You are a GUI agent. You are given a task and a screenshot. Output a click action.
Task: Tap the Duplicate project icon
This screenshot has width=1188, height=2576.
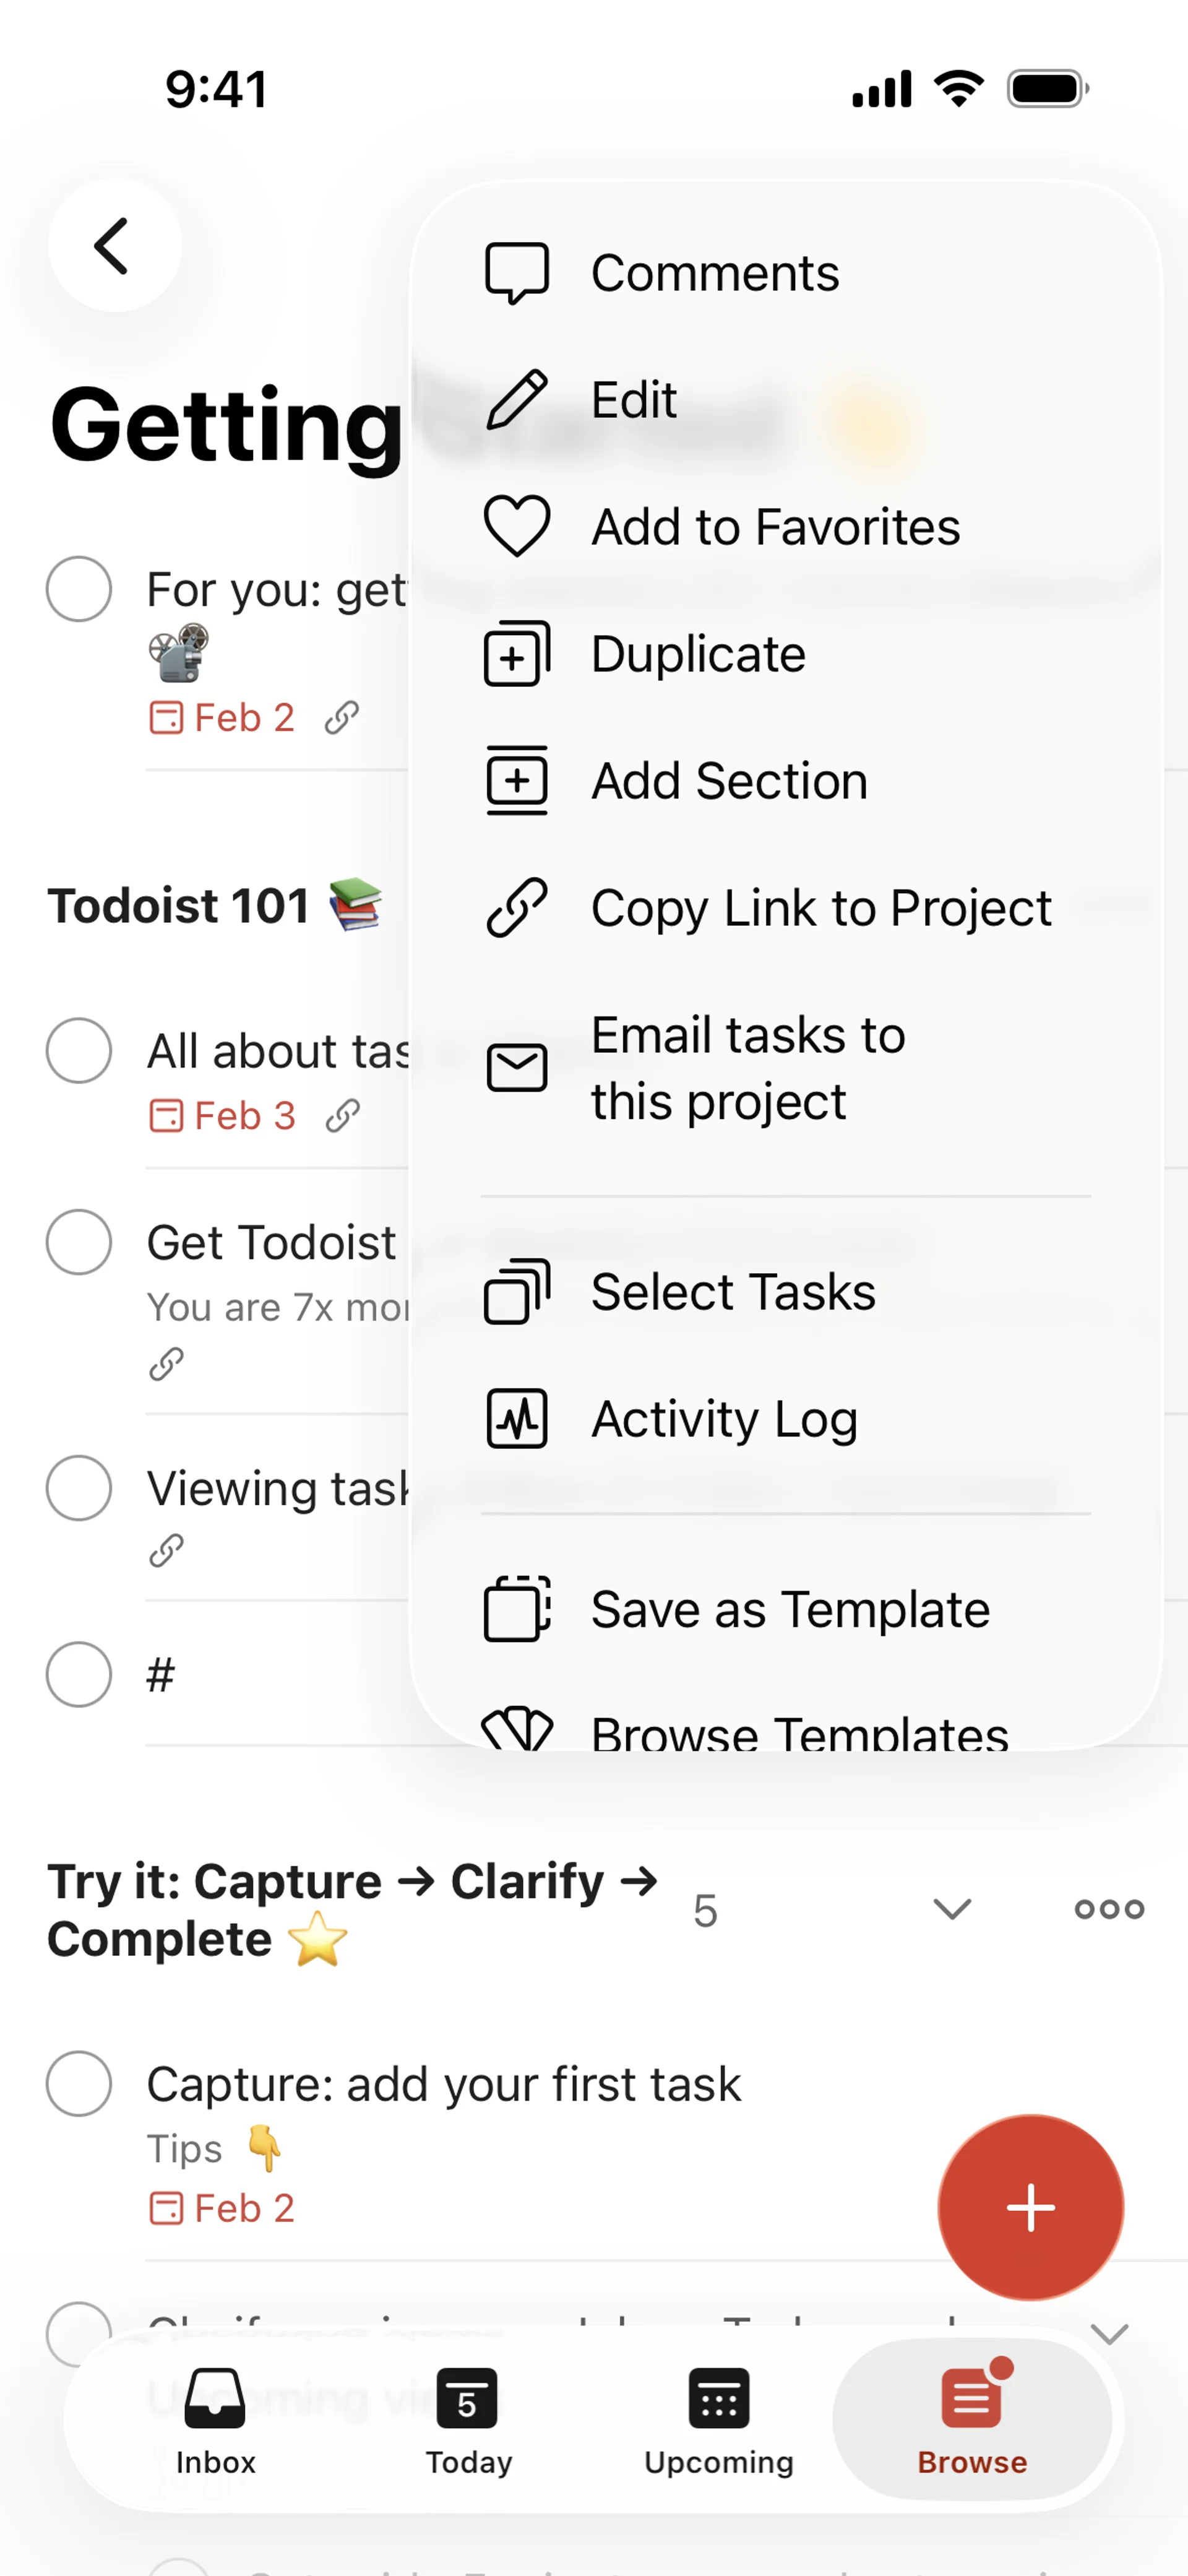click(x=516, y=654)
